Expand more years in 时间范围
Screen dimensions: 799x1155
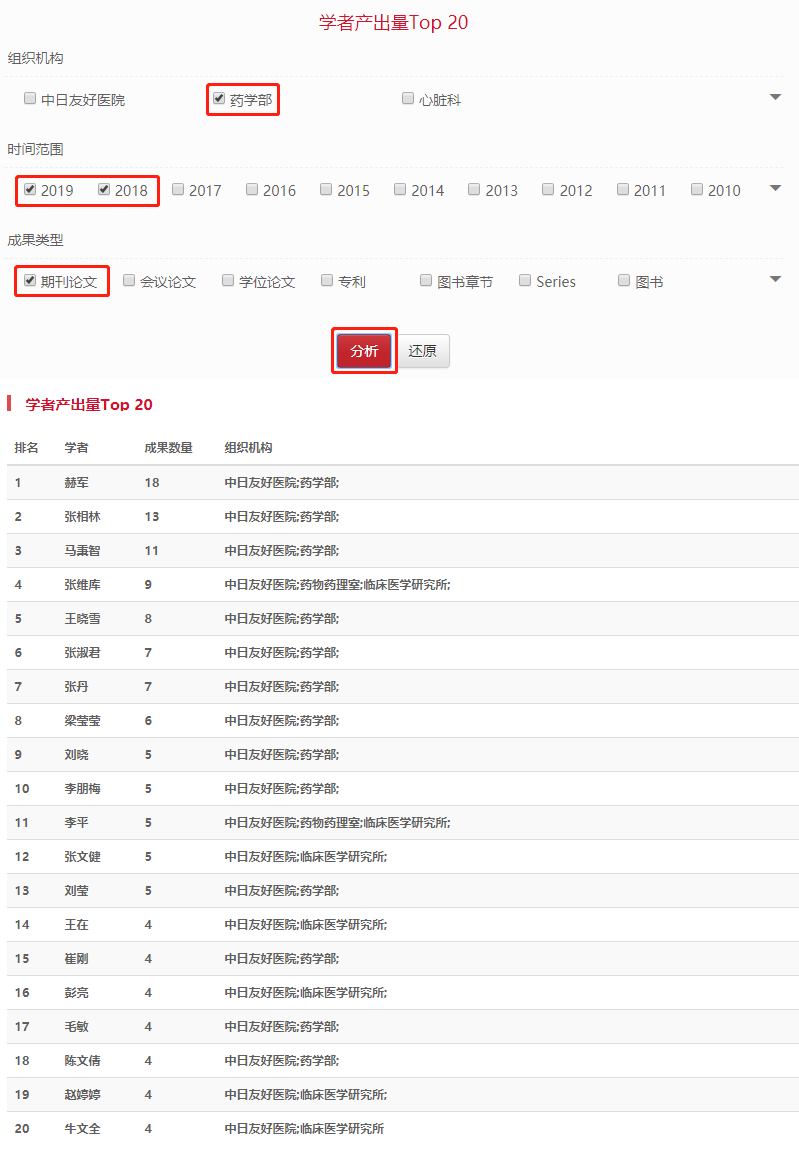(x=775, y=188)
